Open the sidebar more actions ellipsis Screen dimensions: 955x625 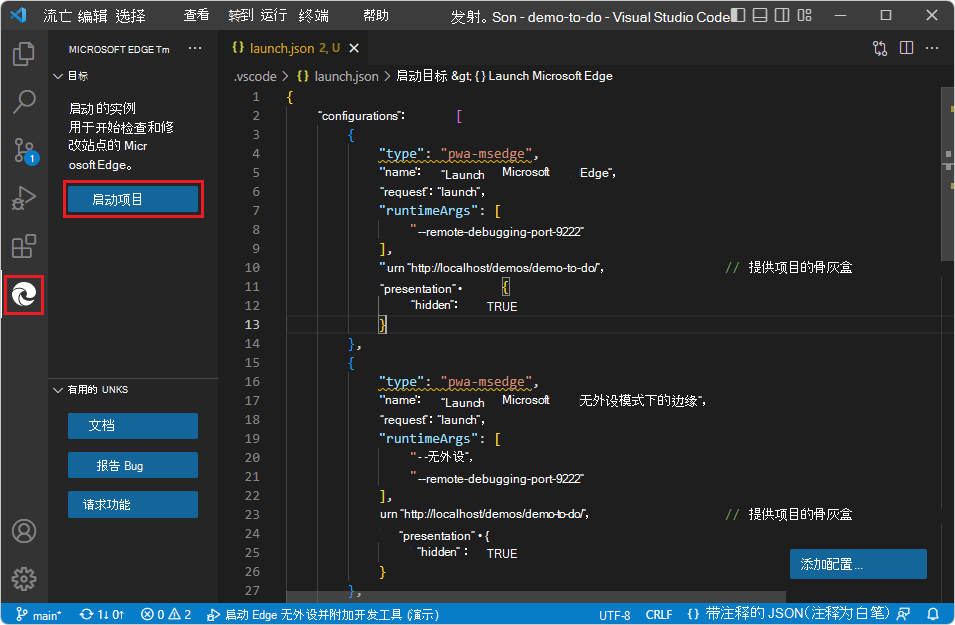[195, 49]
